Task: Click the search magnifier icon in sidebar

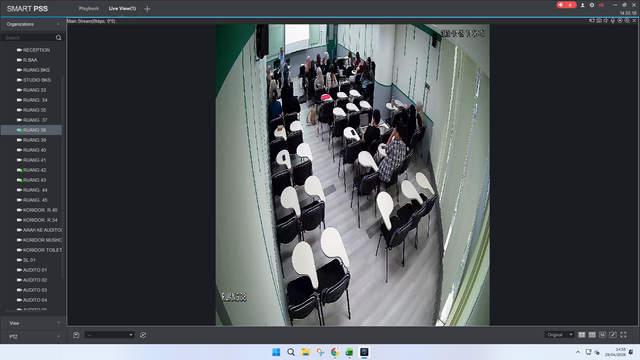Action: point(58,38)
